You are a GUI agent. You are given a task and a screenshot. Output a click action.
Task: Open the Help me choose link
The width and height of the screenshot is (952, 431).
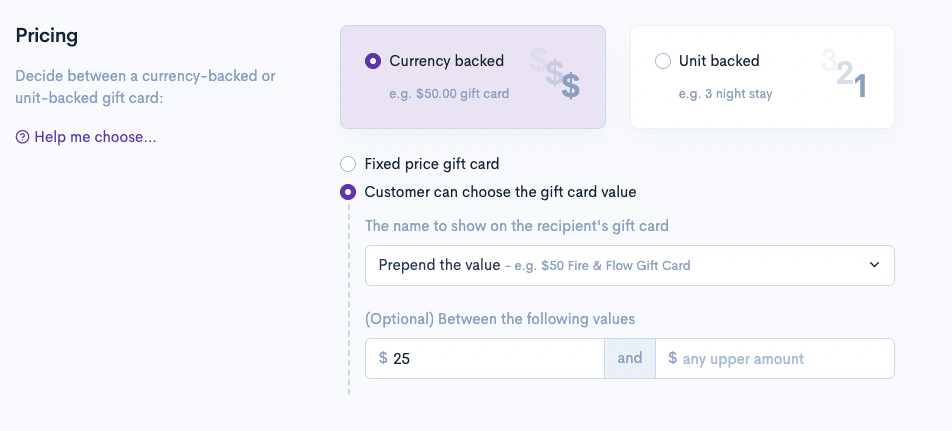click(95, 137)
